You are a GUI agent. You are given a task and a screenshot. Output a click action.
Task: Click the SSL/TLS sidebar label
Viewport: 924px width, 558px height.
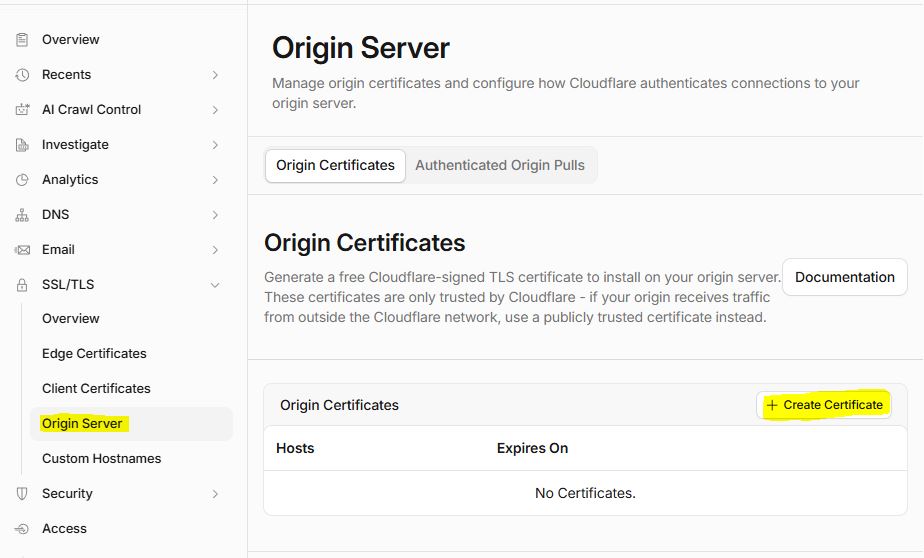click(x=68, y=285)
